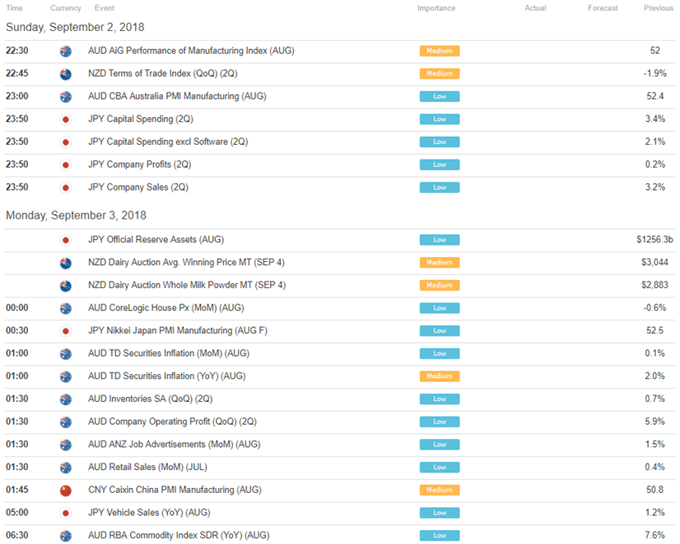Click the NZ flag beside Dairy Auction Avg. Winning Price
This screenshot has width=680, height=544.
coord(65,263)
